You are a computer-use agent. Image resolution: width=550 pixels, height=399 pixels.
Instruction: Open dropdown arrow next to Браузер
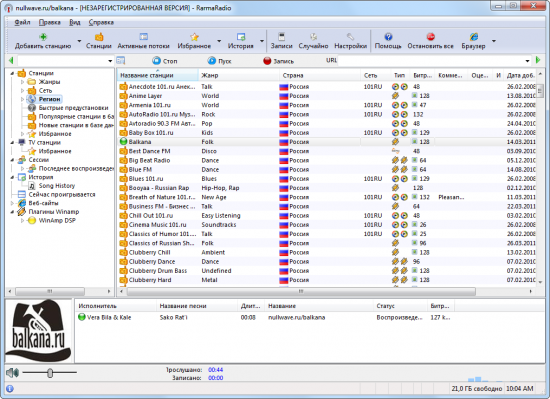[494, 41]
